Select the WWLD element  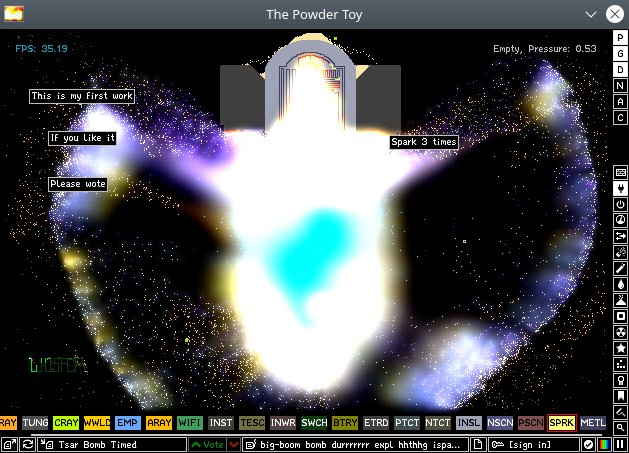(97, 423)
